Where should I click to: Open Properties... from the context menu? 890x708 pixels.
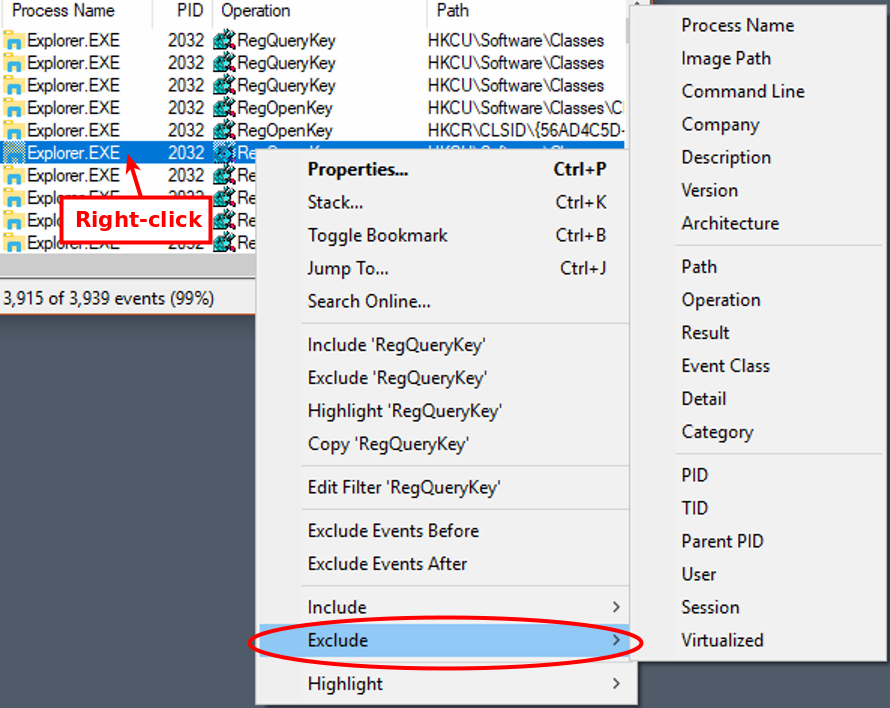(357, 170)
